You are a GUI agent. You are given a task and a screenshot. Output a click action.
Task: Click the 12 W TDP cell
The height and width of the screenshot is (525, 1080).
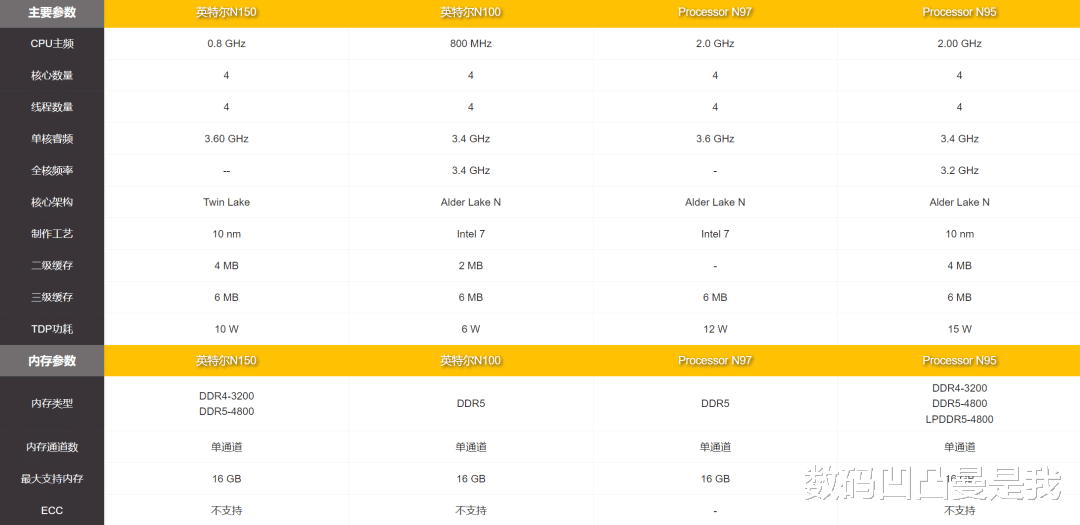click(x=715, y=329)
